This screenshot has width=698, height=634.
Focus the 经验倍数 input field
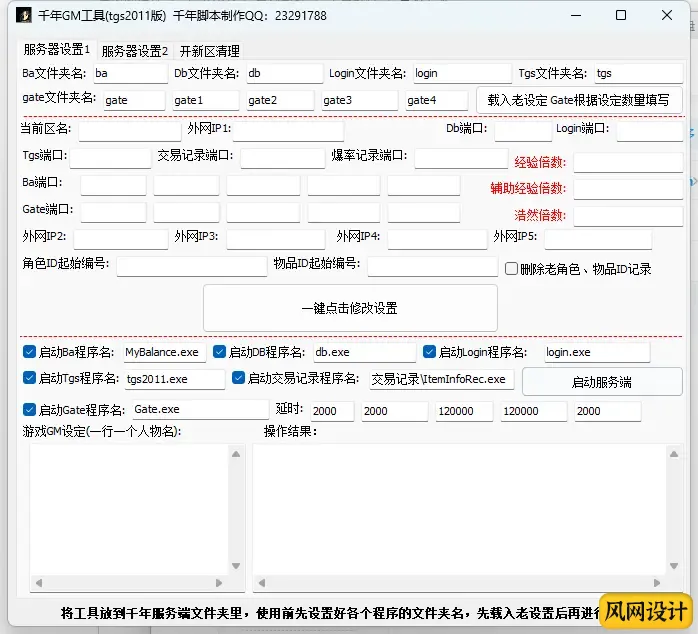(627, 162)
